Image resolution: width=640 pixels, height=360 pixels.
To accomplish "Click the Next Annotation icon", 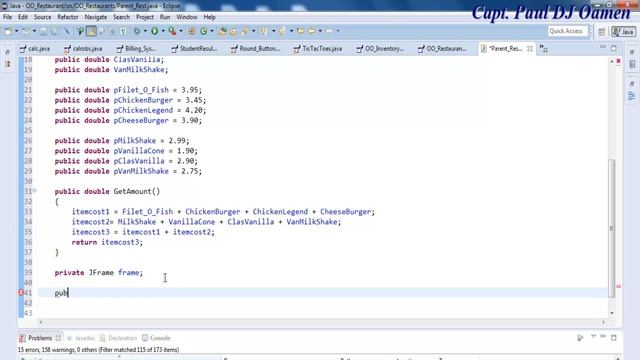I will [264, 31].
